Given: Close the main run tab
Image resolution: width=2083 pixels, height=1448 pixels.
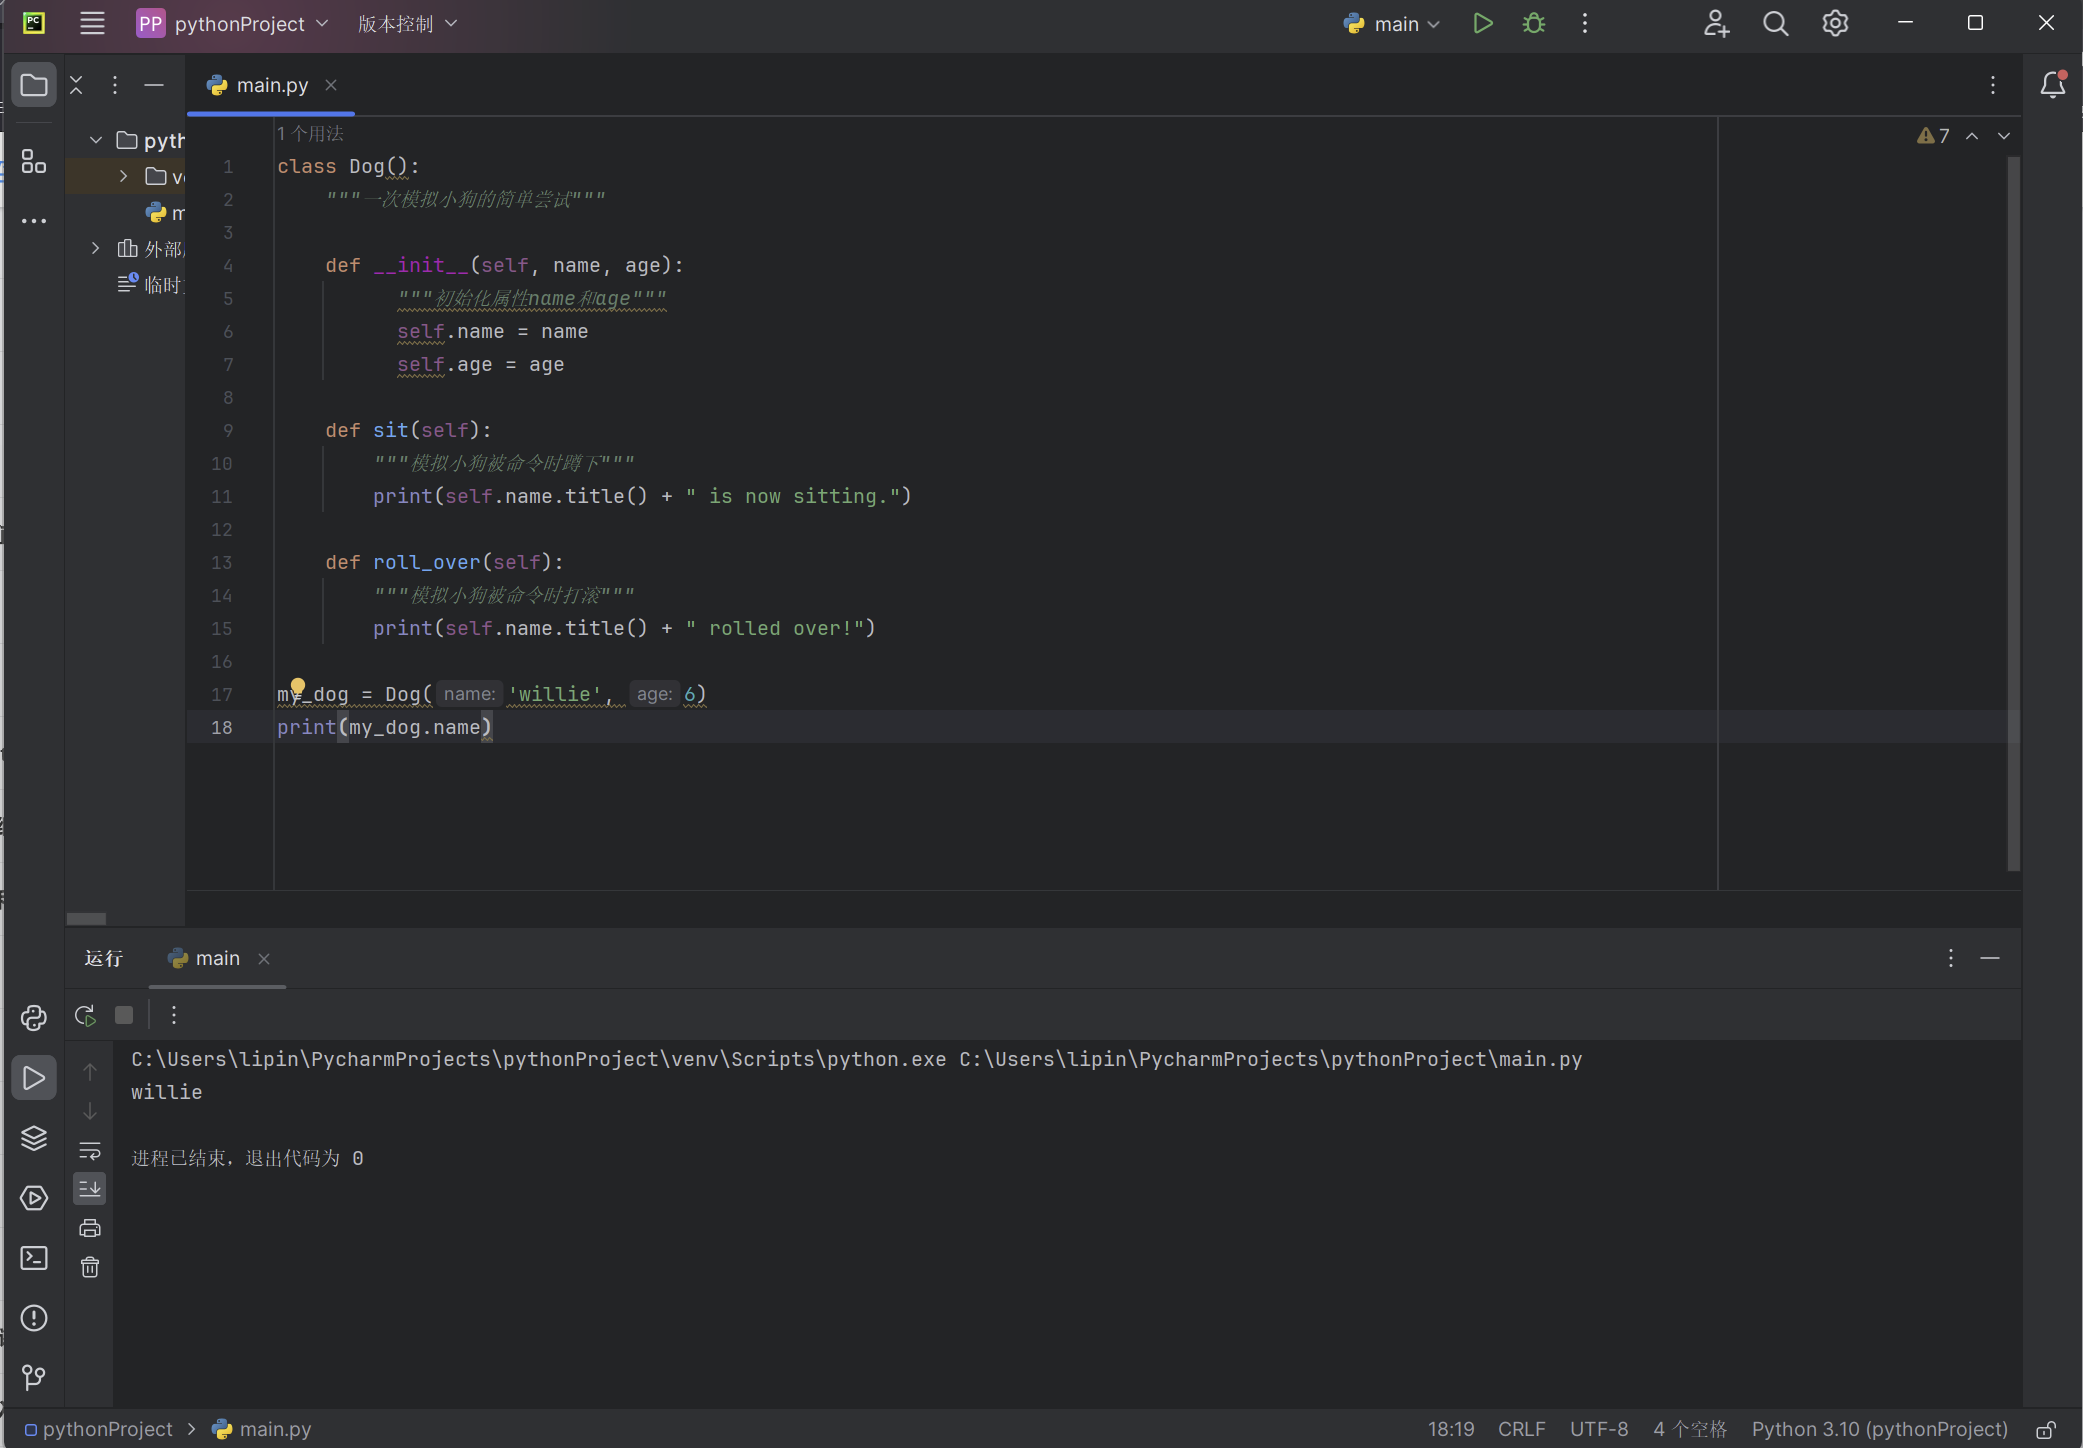Looking at the screenshot, I should 264,958.
